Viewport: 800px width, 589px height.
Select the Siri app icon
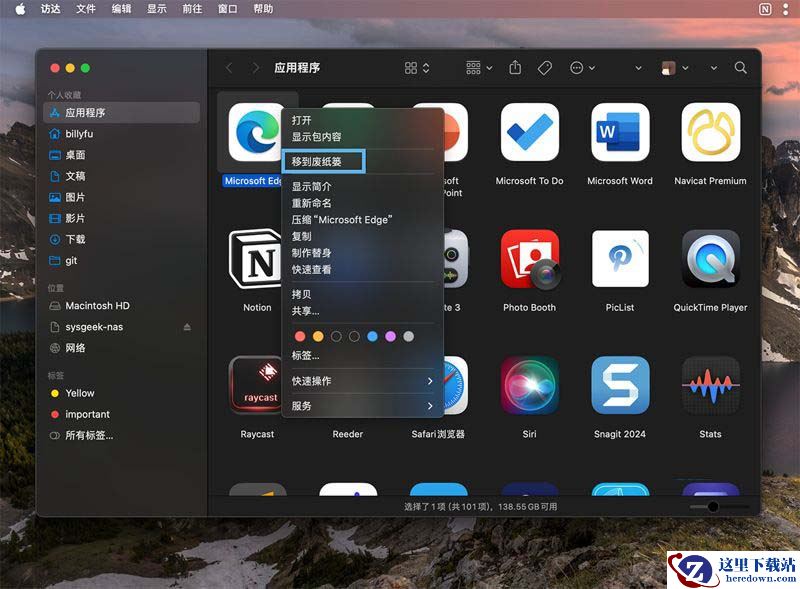click(x=529, y=385)
